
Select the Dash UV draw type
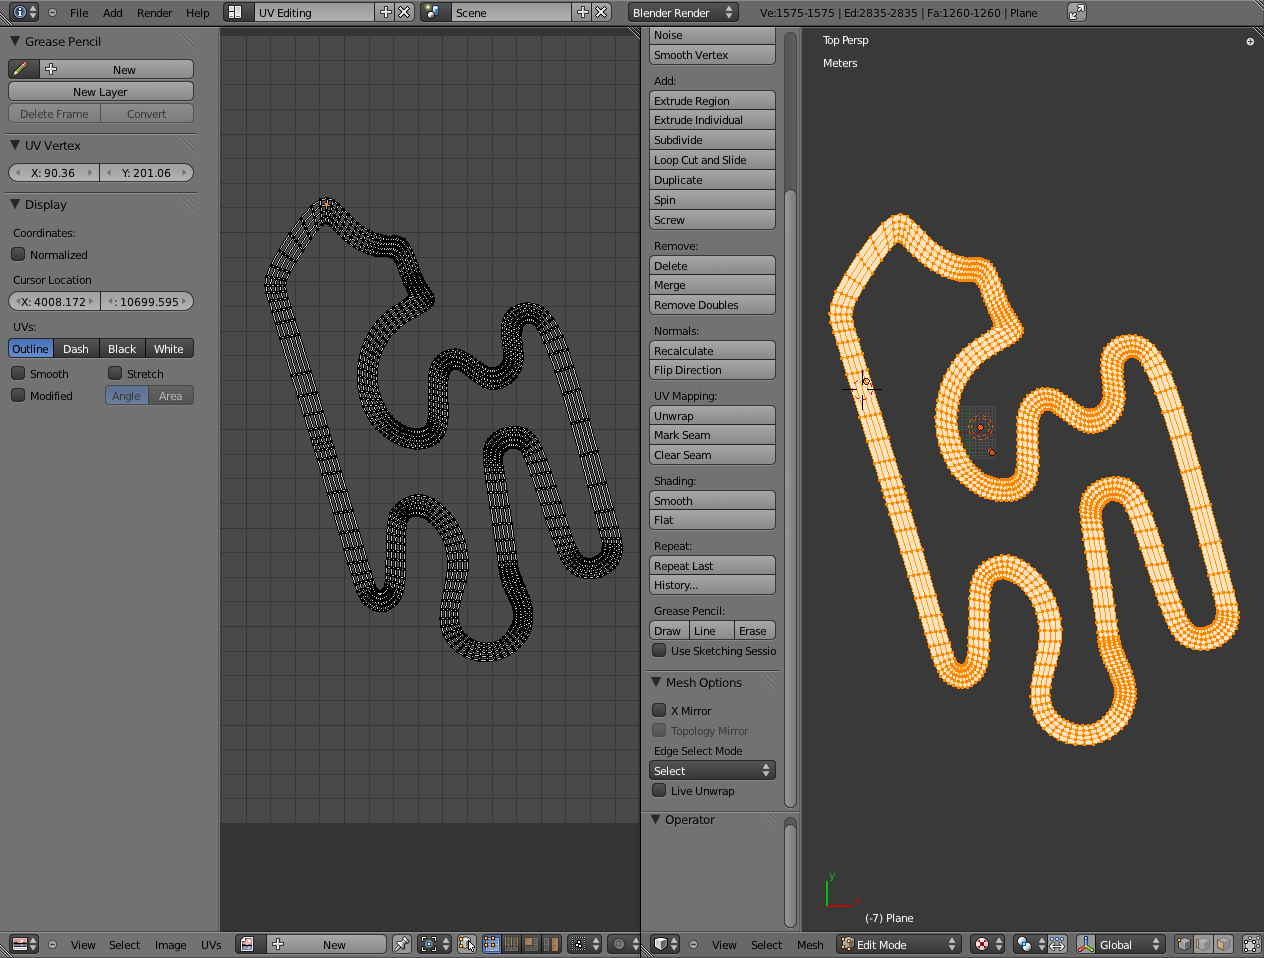tap(76, 349)
